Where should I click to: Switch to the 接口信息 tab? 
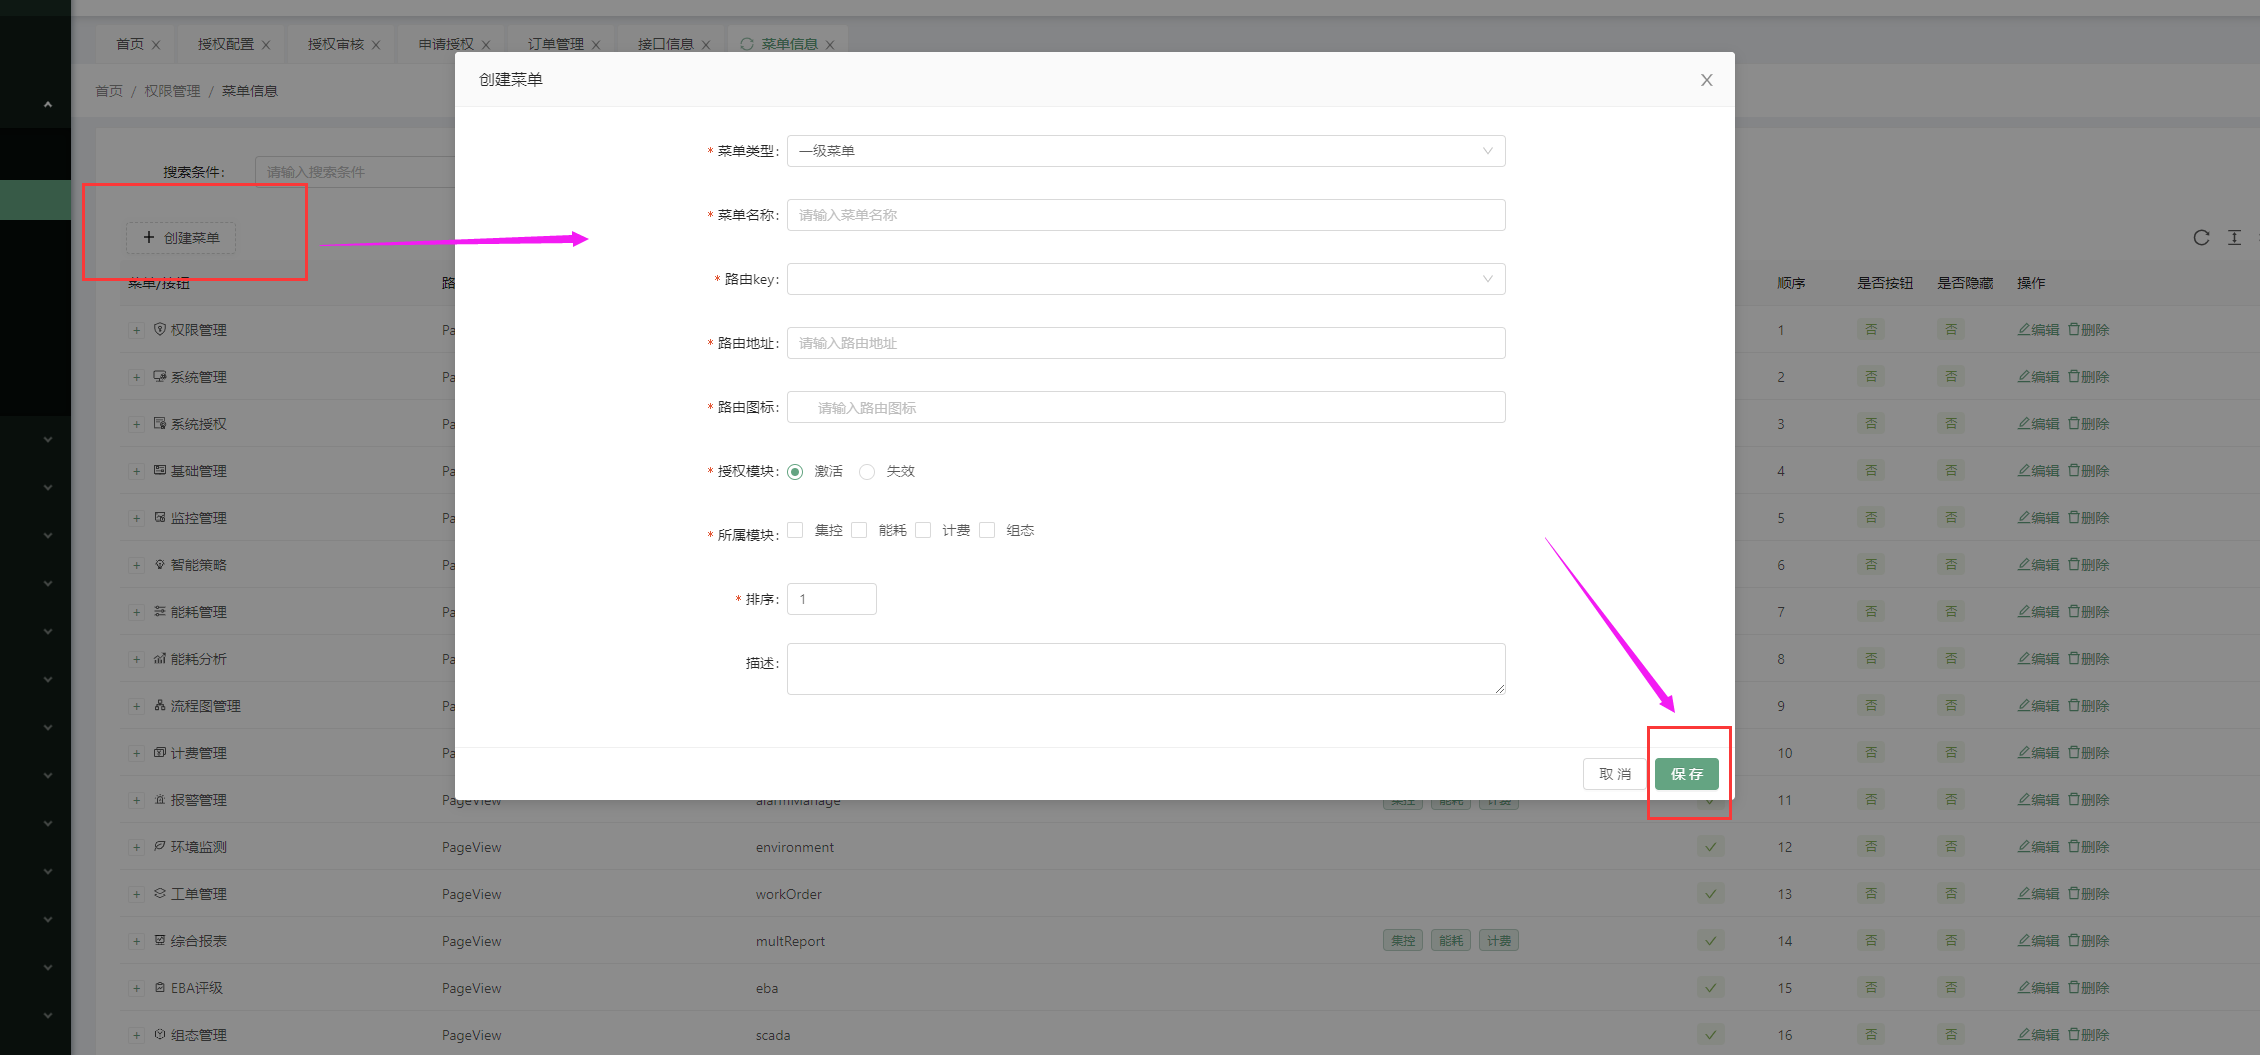[666, 44]
